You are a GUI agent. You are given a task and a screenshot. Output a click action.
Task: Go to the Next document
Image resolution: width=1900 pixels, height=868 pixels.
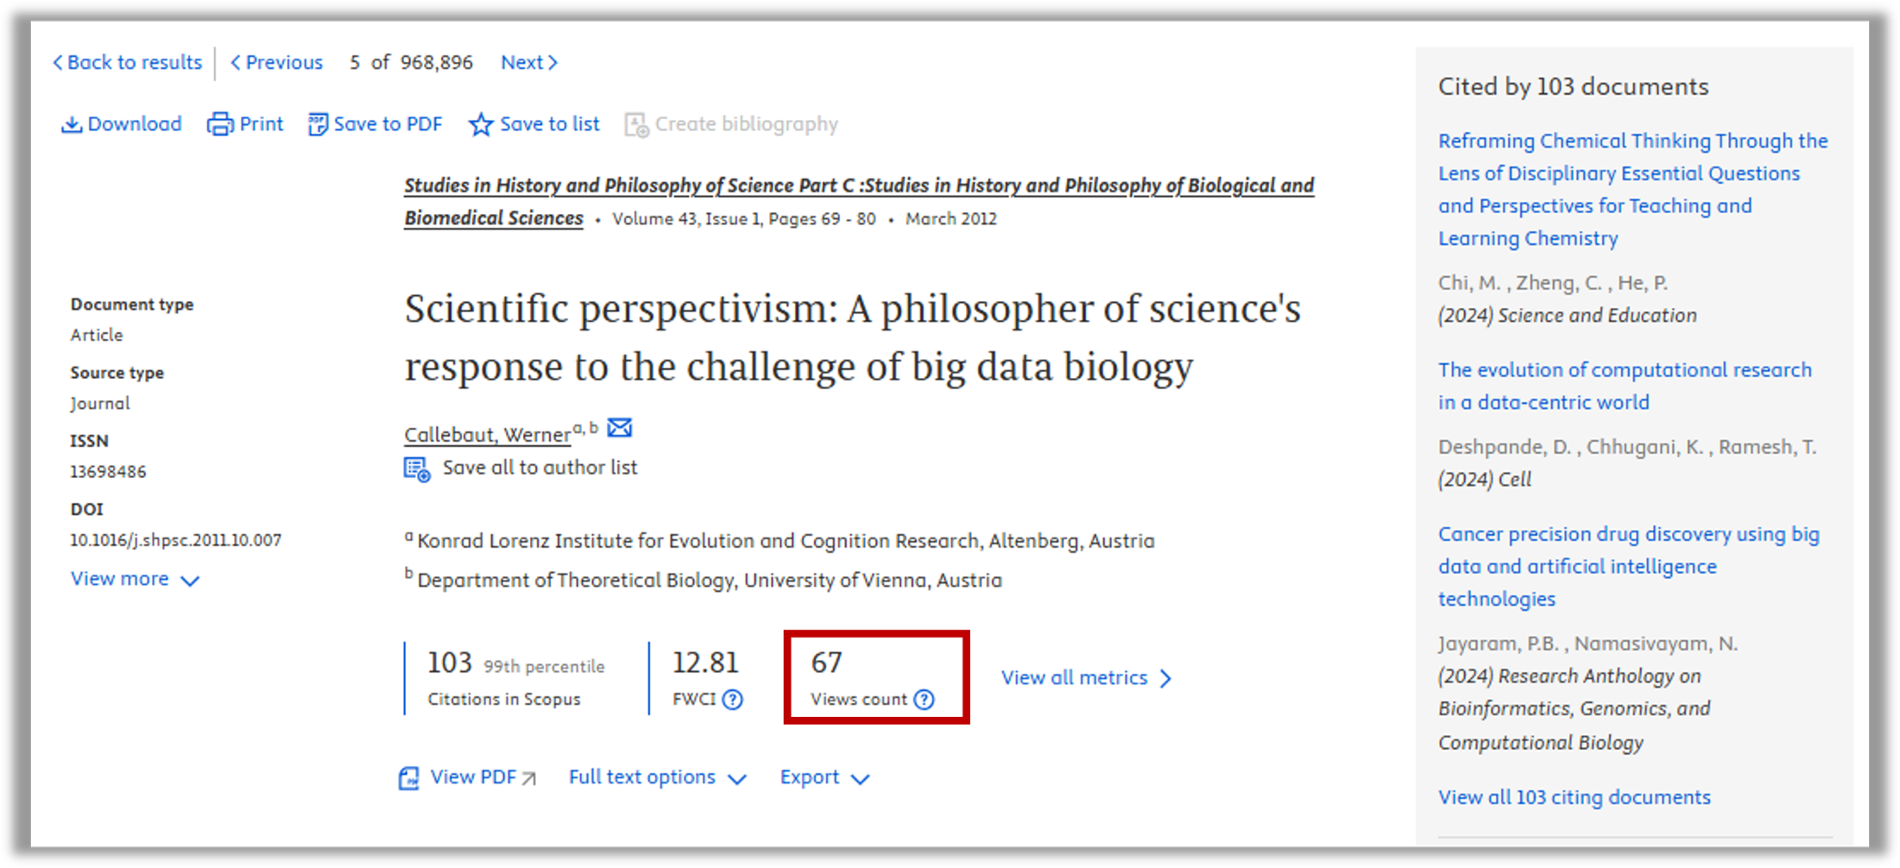[x=529, y=62]
